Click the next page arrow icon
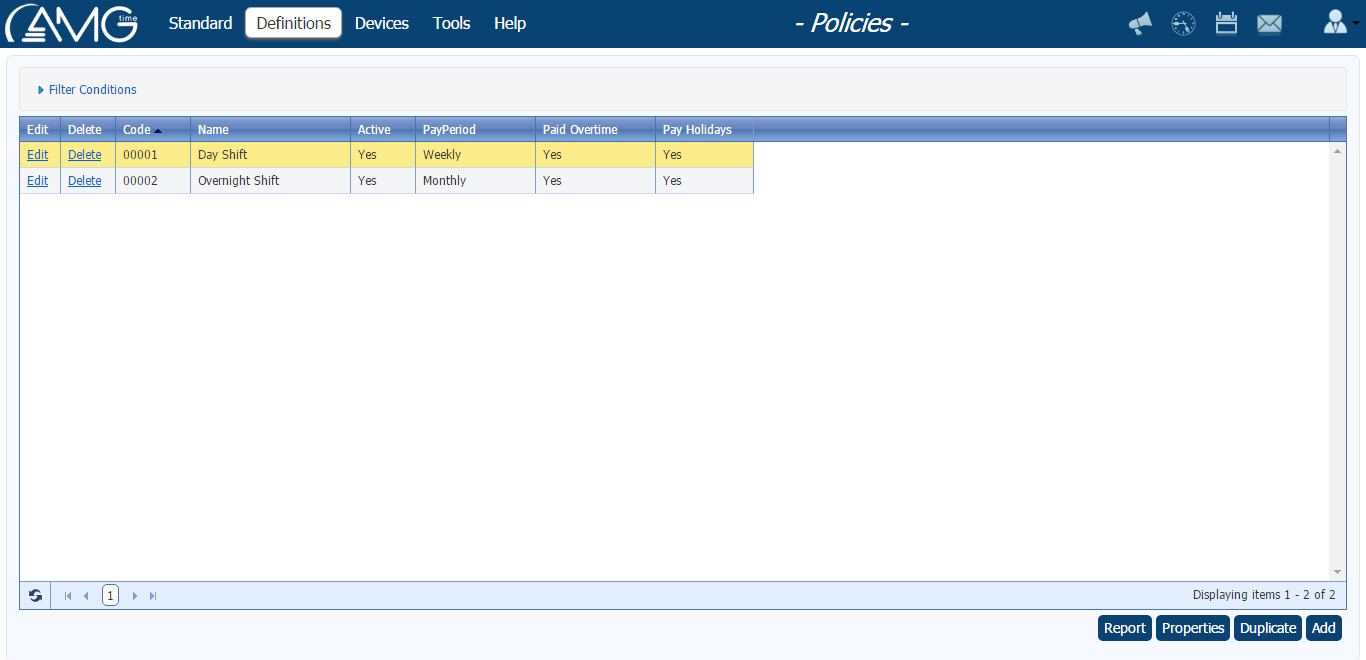This screenshot has width=1366, height=660. pos(135,596)
